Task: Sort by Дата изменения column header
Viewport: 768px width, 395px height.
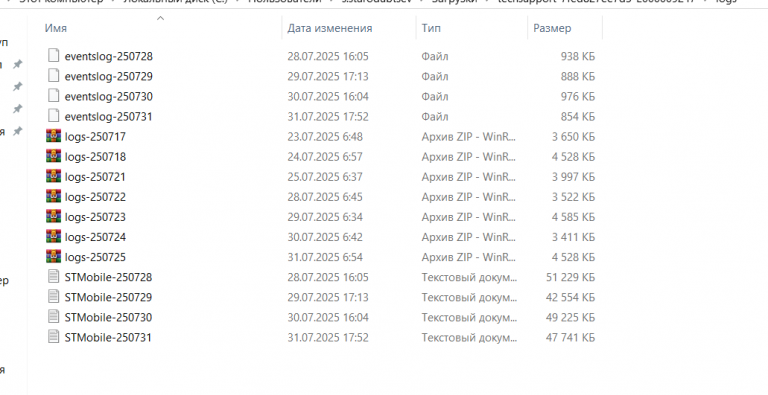Action: coord(330,28)
